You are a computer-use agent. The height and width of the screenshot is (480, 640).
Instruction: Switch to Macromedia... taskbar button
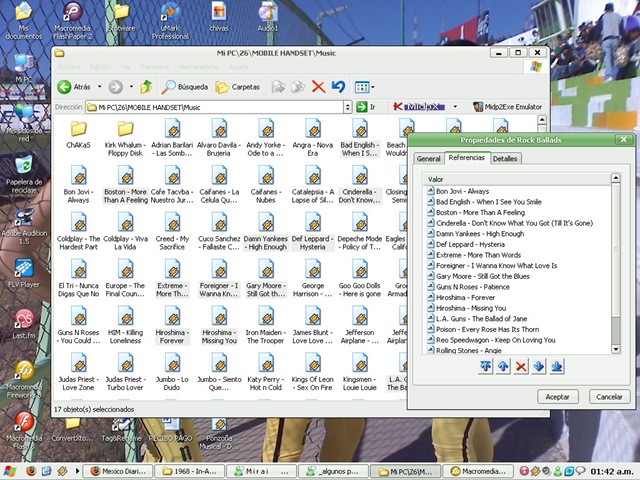point(478,471)
